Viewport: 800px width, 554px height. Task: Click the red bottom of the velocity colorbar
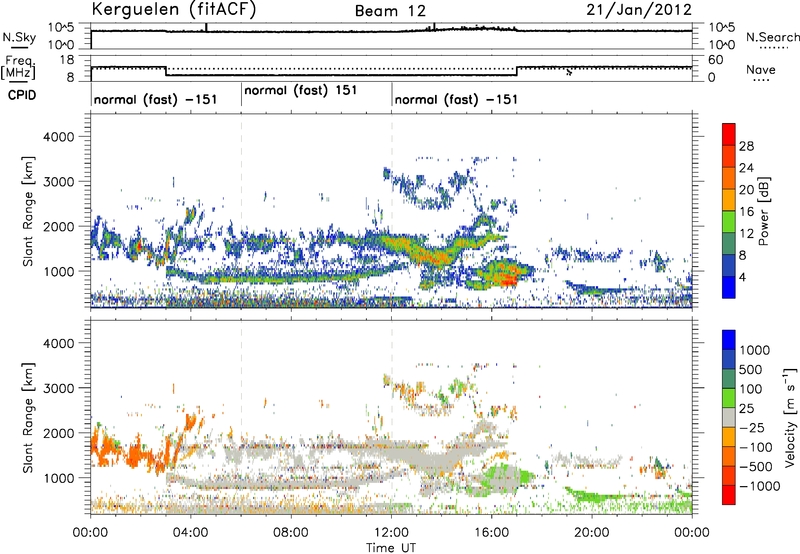click(x=729, y=495)
